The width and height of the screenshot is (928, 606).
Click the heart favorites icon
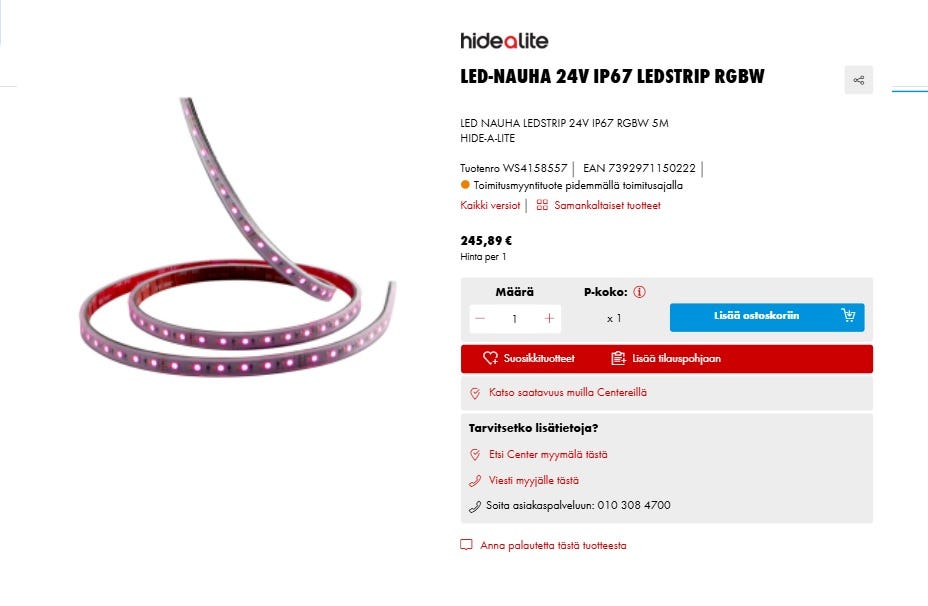pyautogui.click(x=490, y=358)
